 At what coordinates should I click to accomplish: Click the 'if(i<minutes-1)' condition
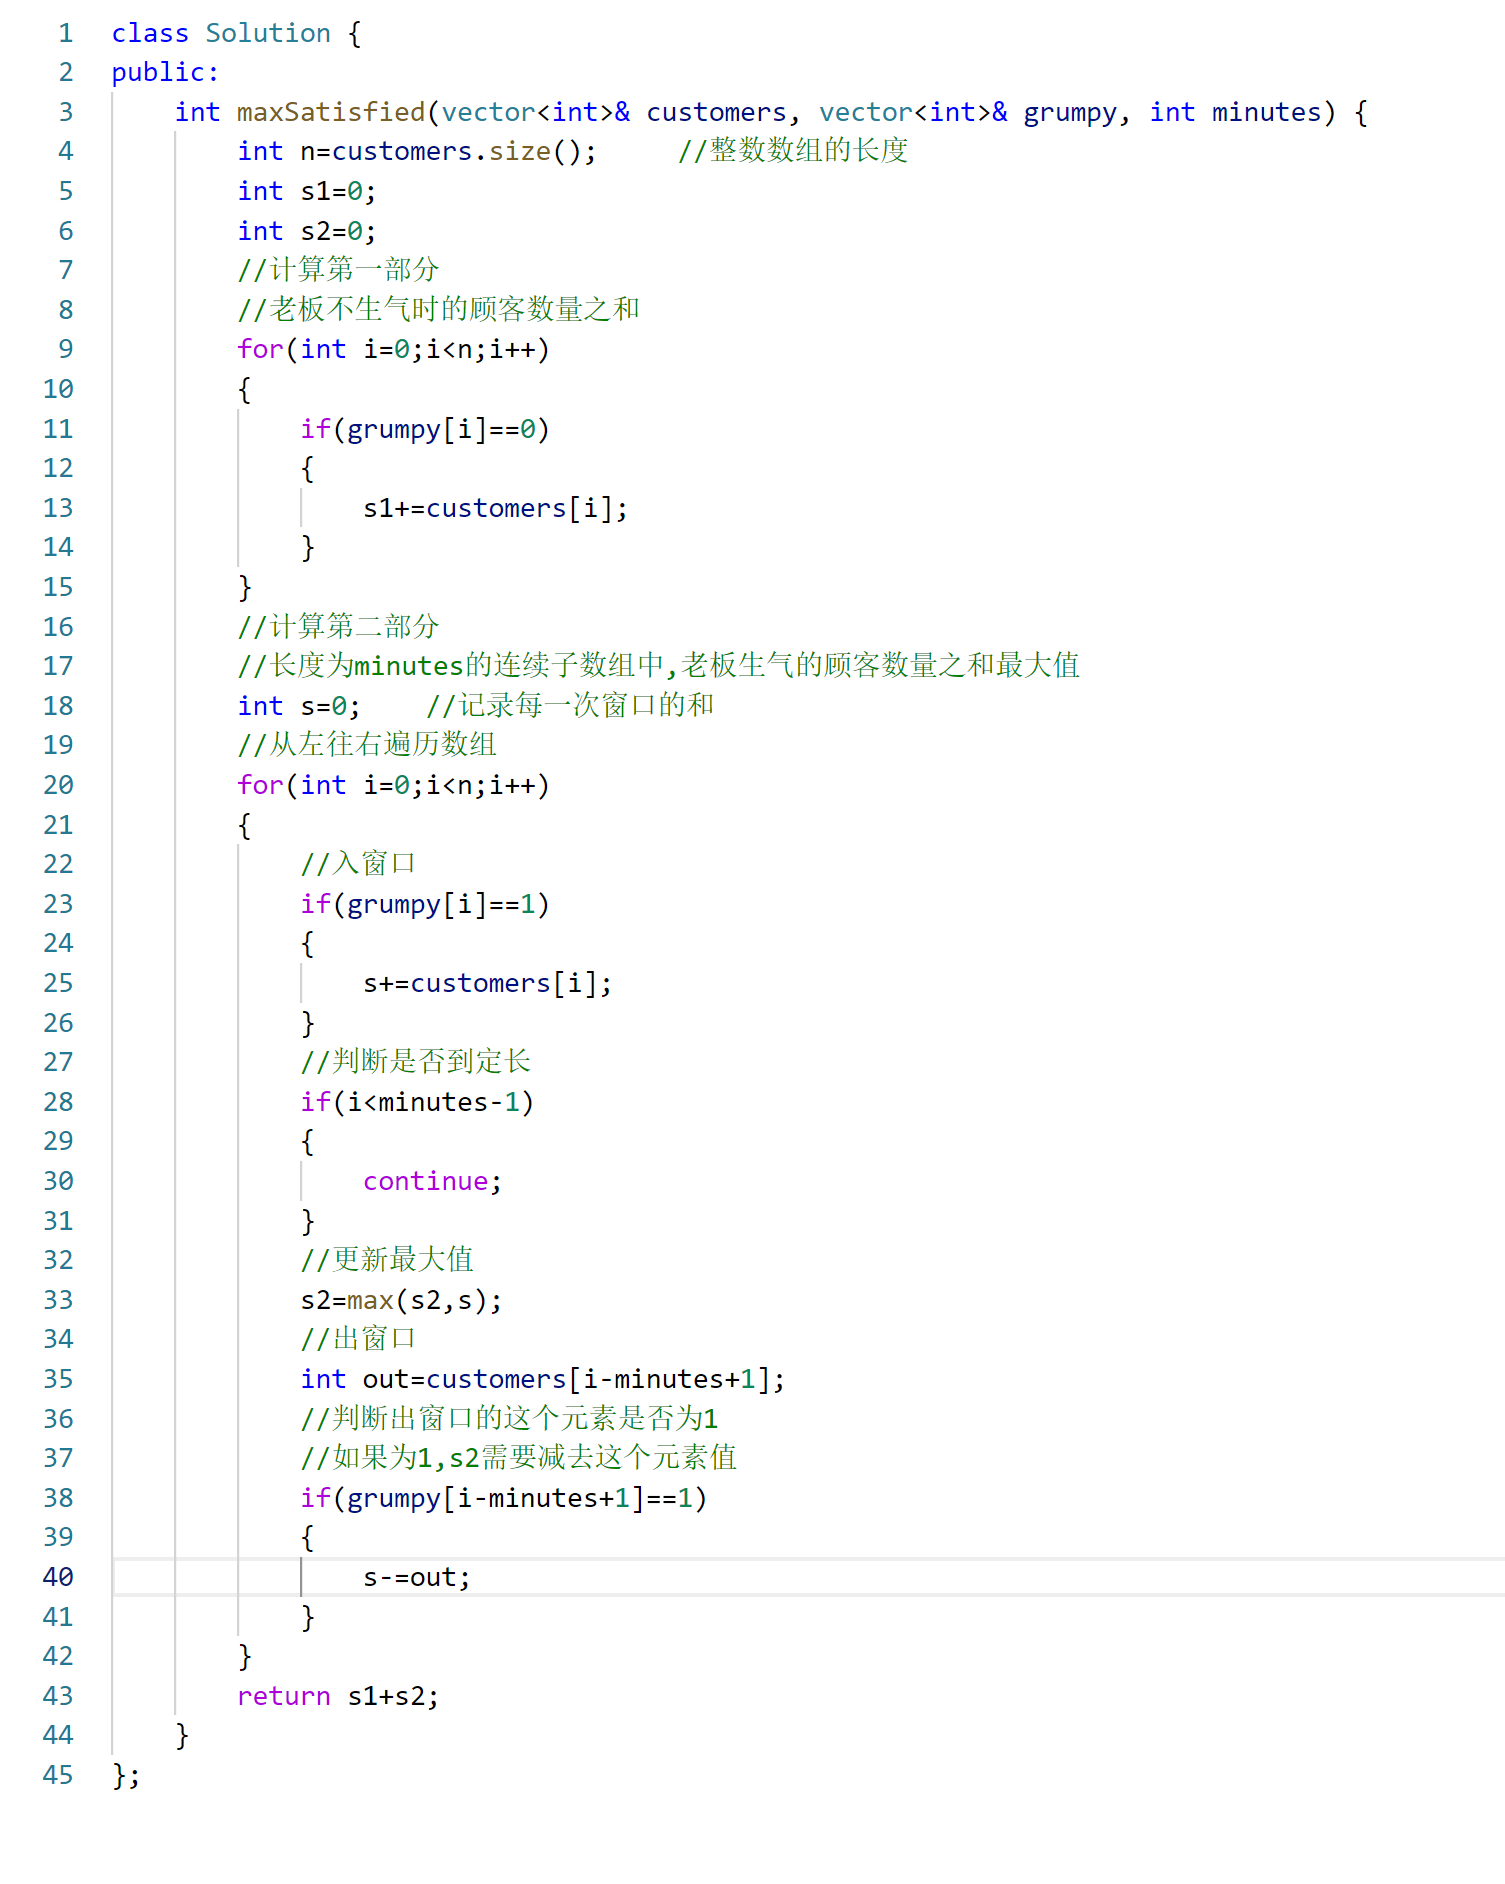click(417, 1102)
